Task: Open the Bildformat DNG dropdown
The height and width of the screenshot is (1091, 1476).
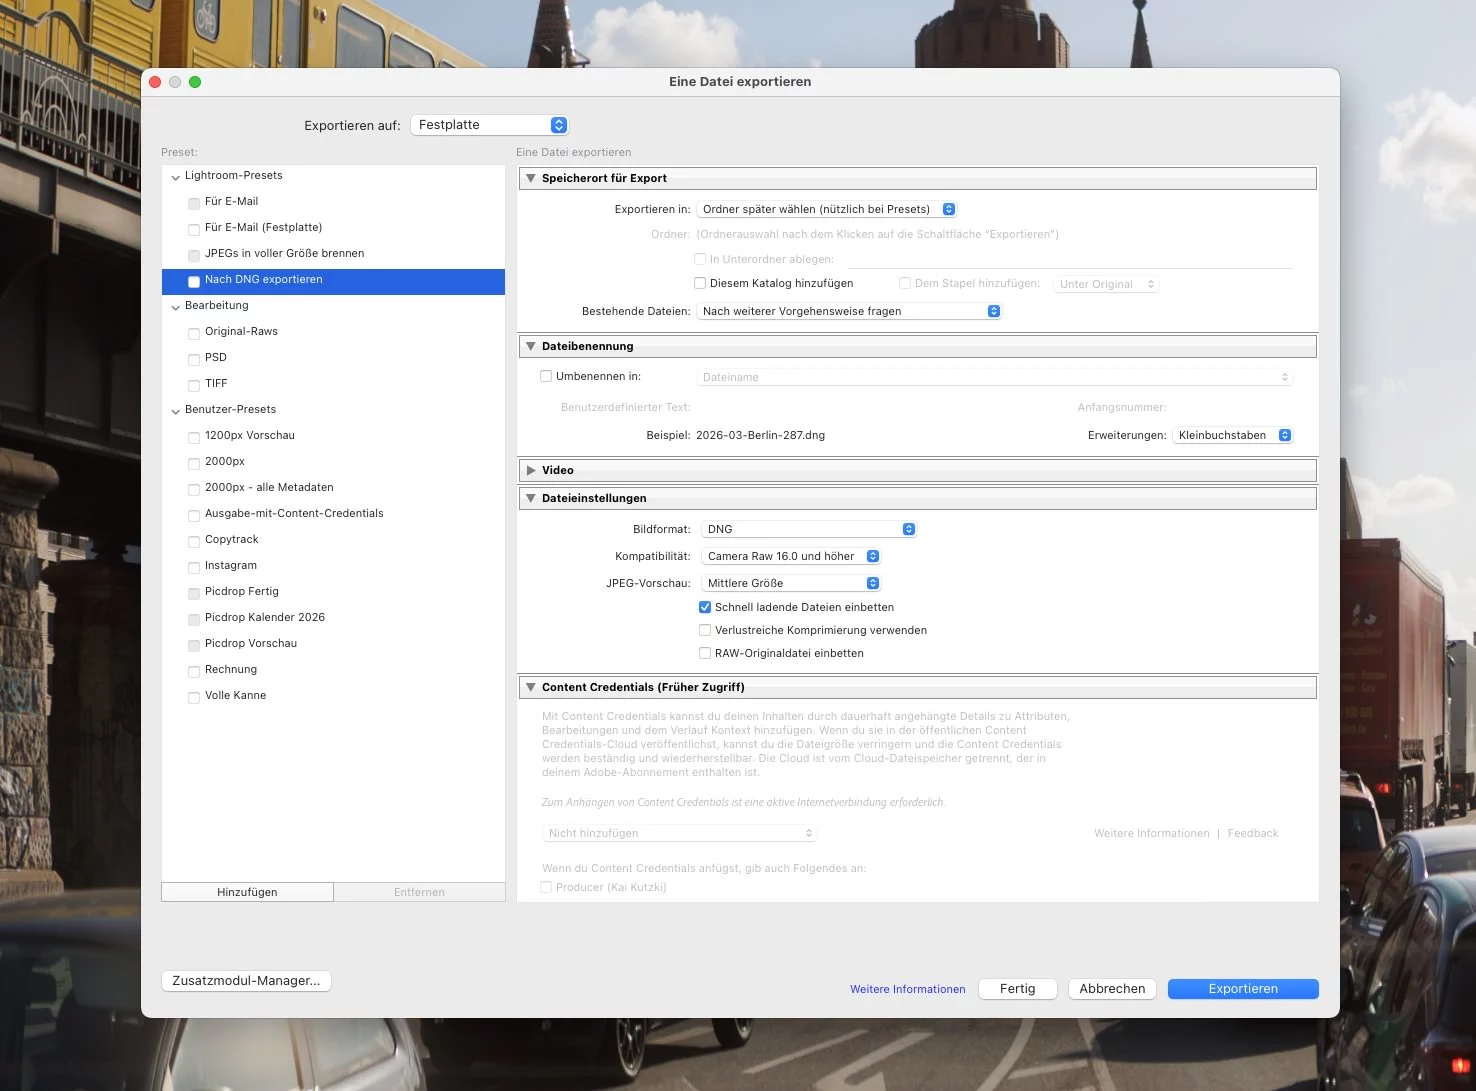Action: 808,529
